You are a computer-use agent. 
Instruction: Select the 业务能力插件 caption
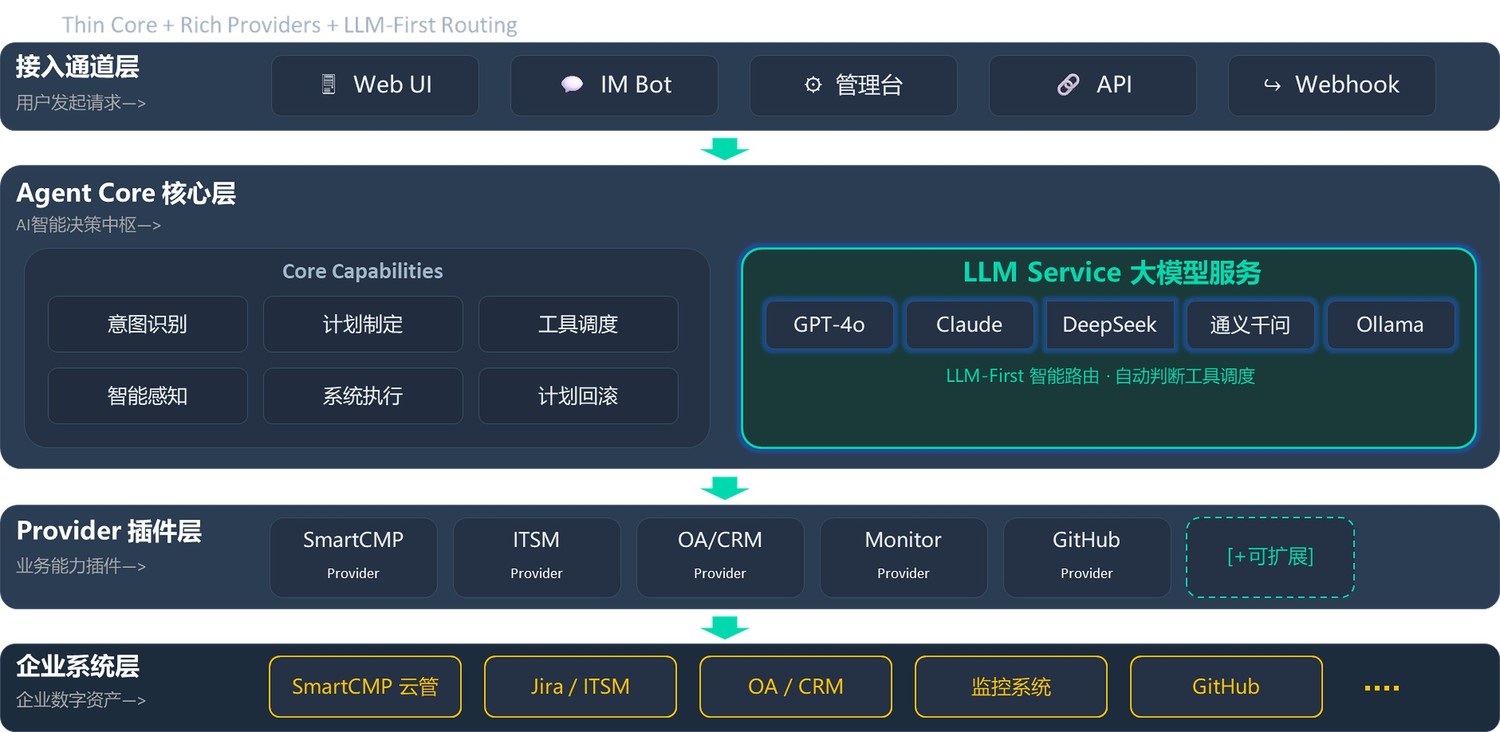(81, 566)
